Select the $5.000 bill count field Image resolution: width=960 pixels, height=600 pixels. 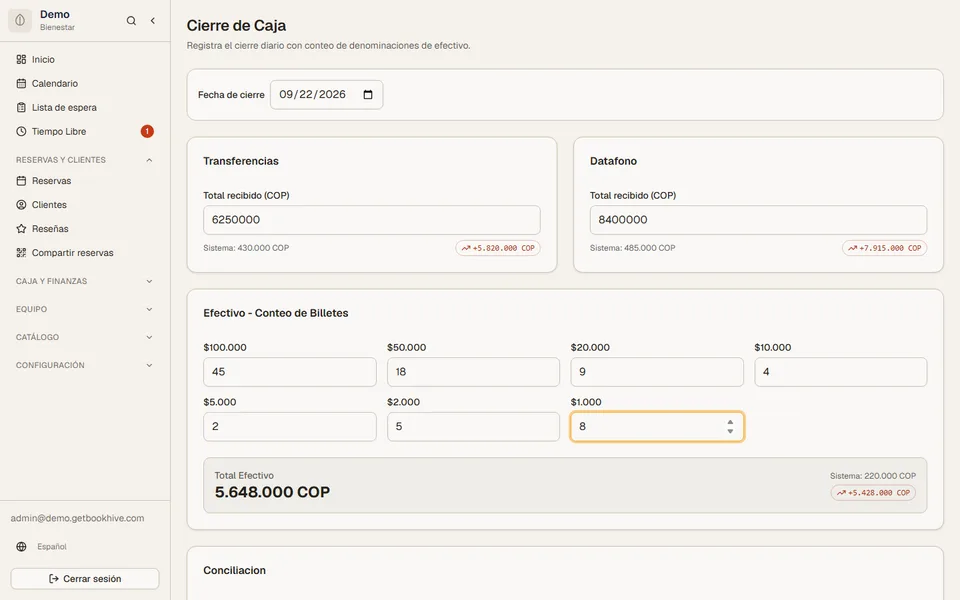pyautogui.click(x=290, y=427)
